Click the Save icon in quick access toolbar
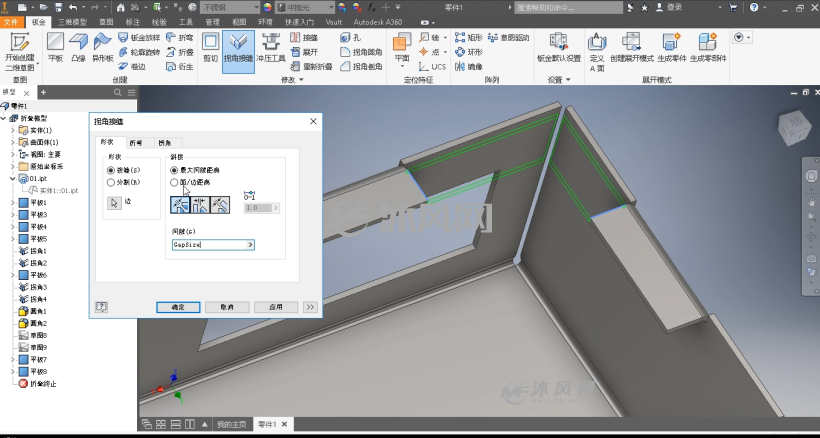Screen dimensions: 820x438 [x=59, y=7]
